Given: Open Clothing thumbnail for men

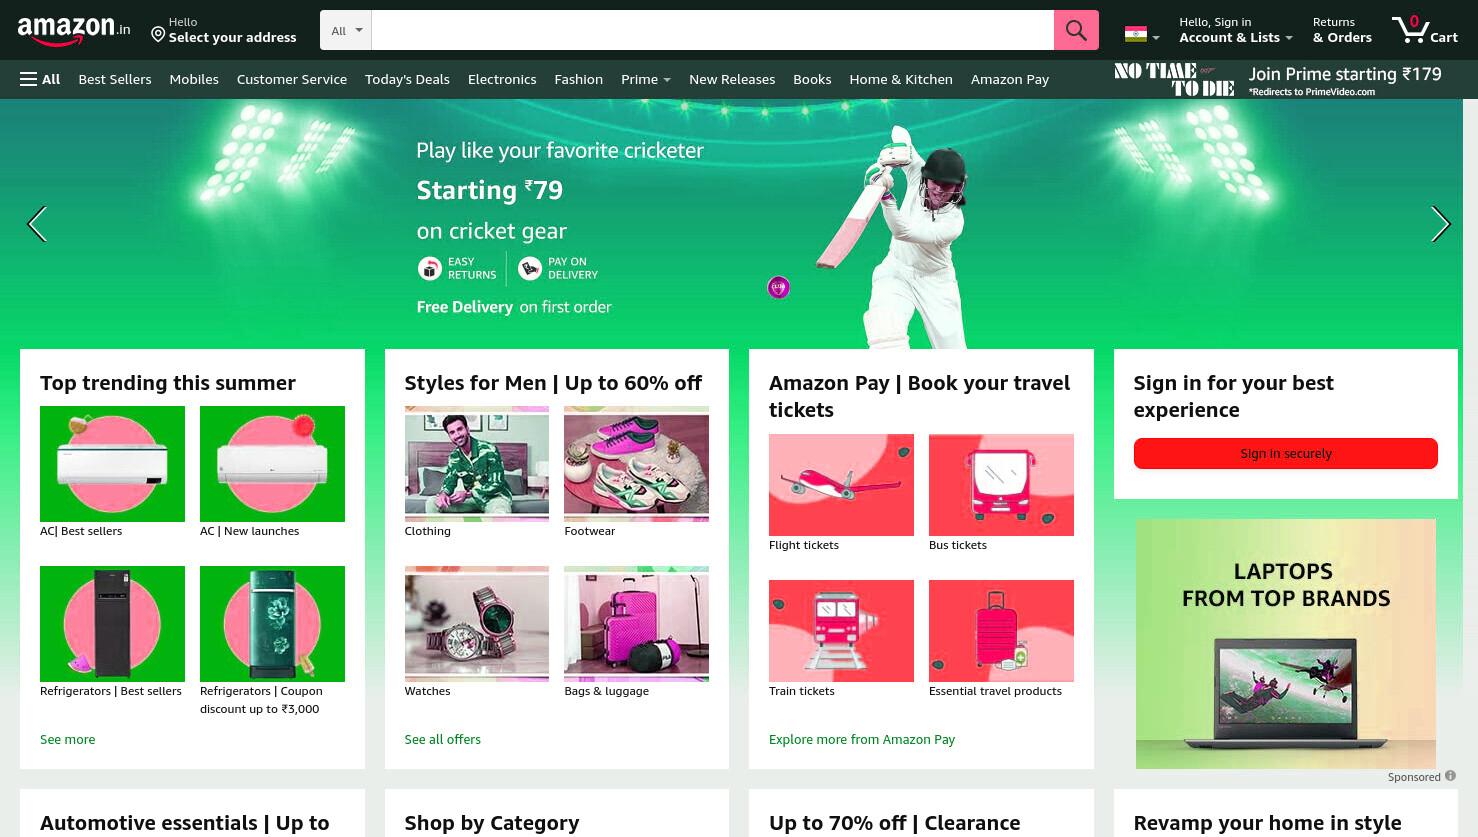Looking at the screenshot, I should click(477, 464).
